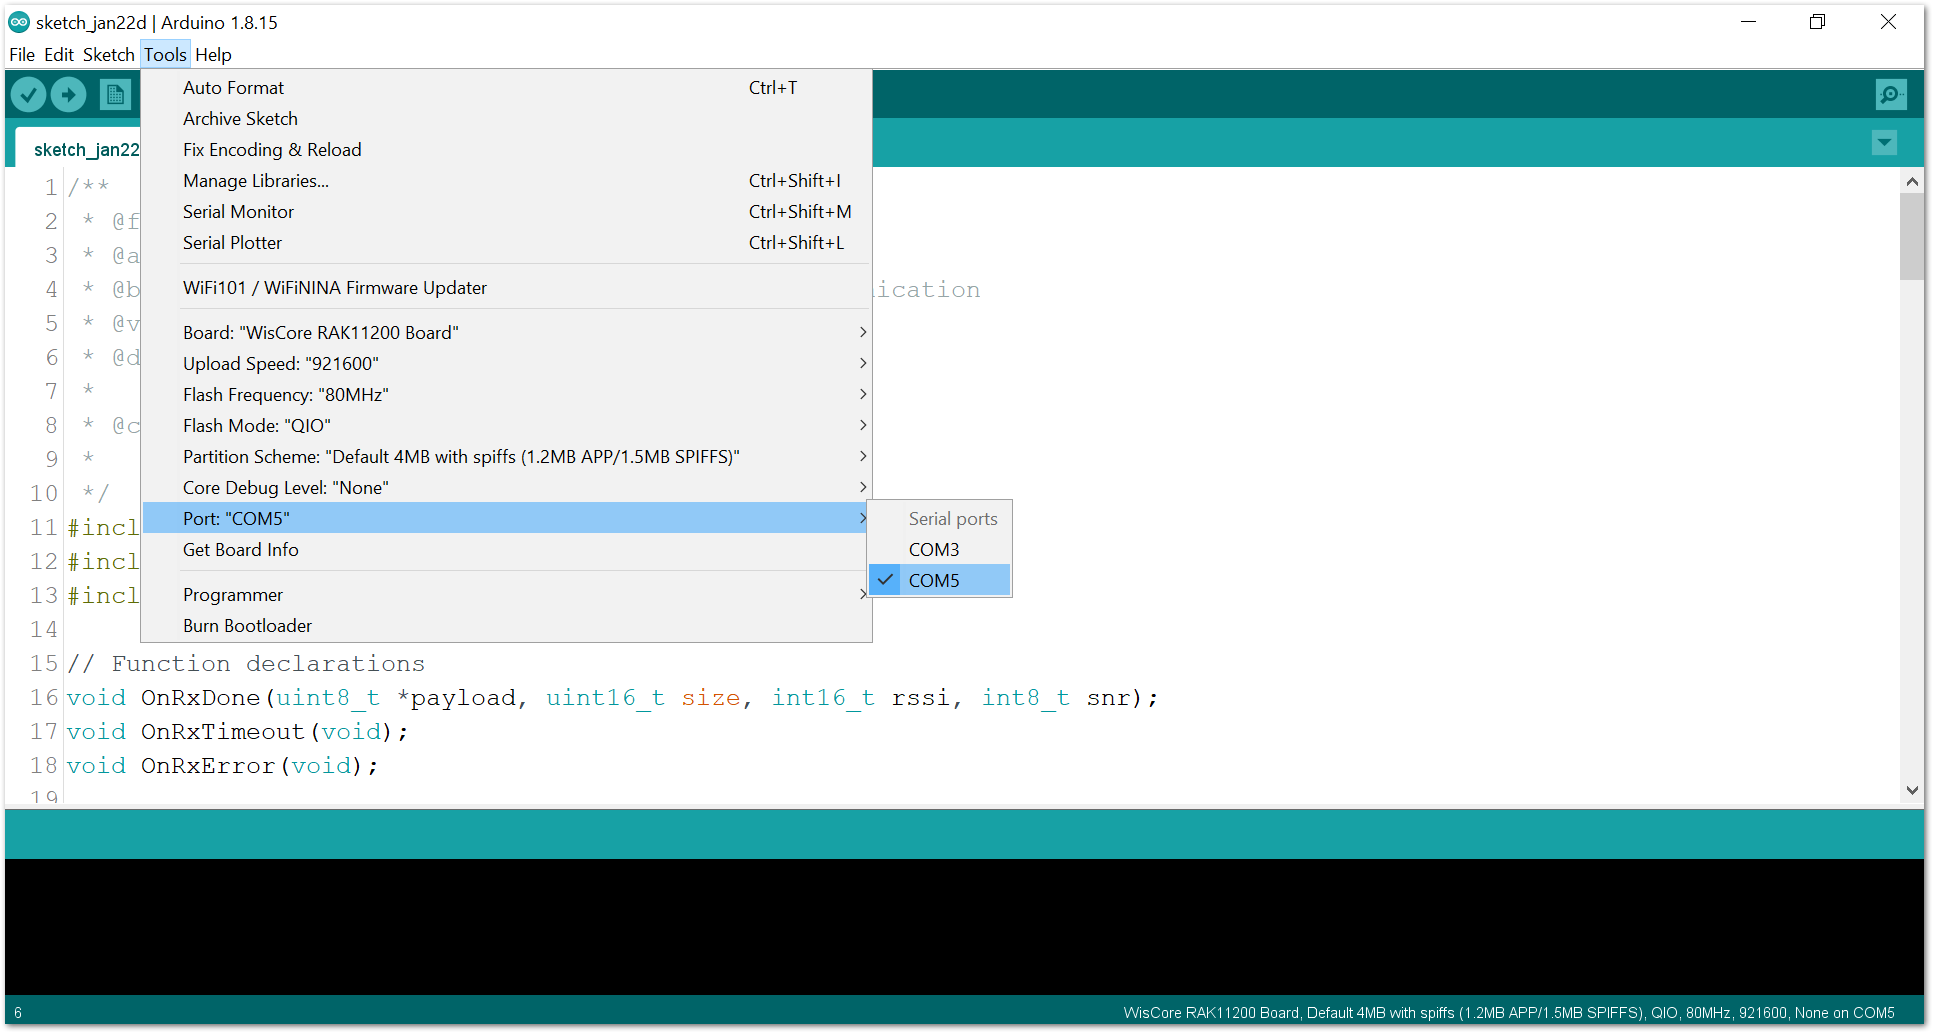The image size is (1933, 1033).
Task: Open the tab dropdown arrow button
Action: click(1884, 143)
